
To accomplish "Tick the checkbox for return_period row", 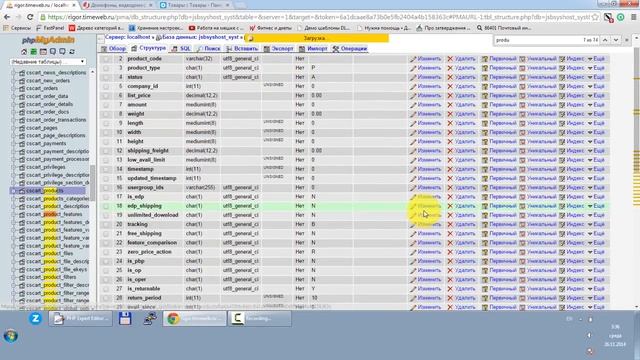I will [x=106, y=298].
